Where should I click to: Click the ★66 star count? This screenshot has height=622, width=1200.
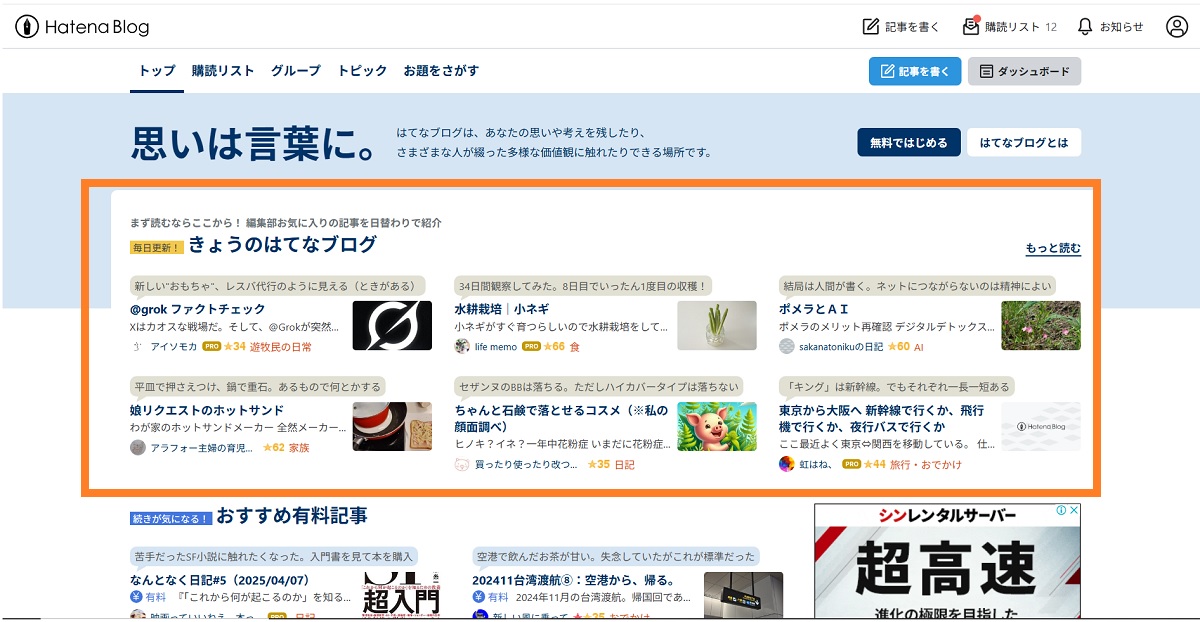pyautogui.click(x=555, y=347)
